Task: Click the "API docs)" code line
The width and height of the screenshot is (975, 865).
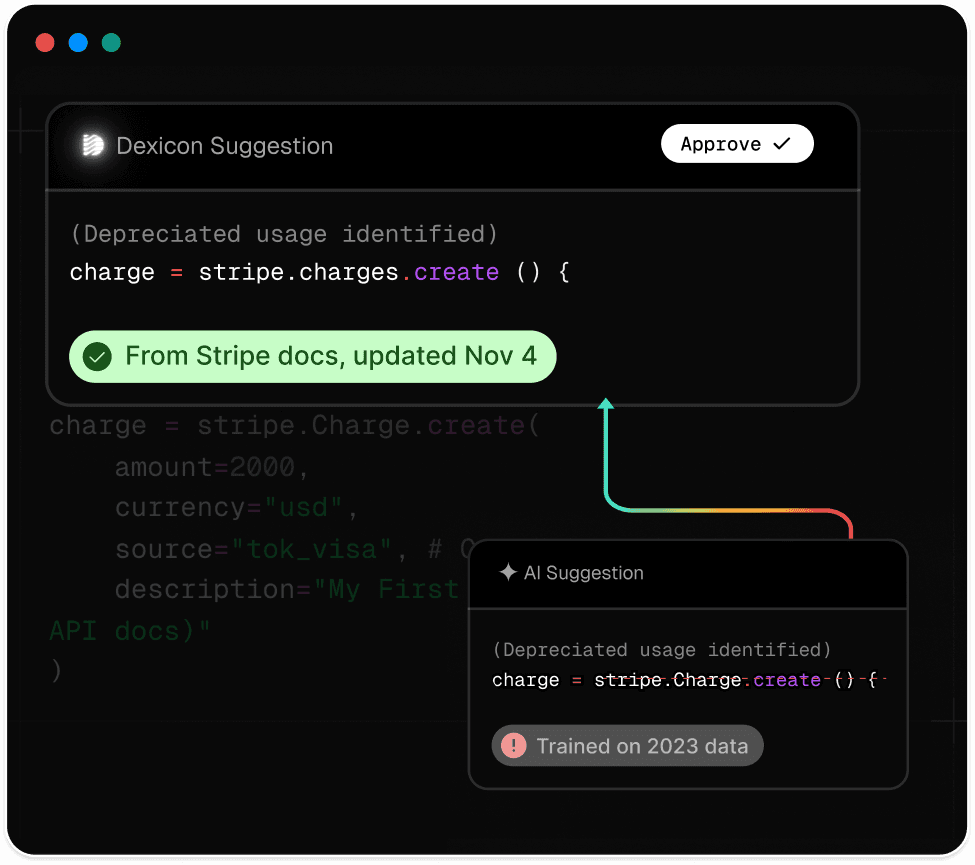Action: click(130, 631)
